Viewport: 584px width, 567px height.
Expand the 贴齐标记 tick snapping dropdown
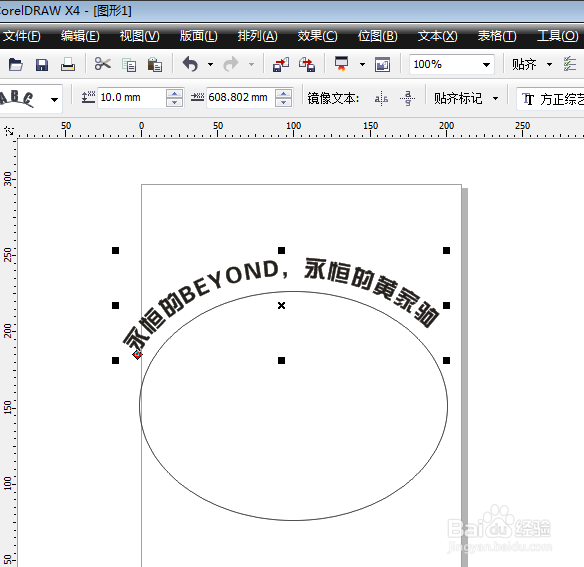point(495,99)
